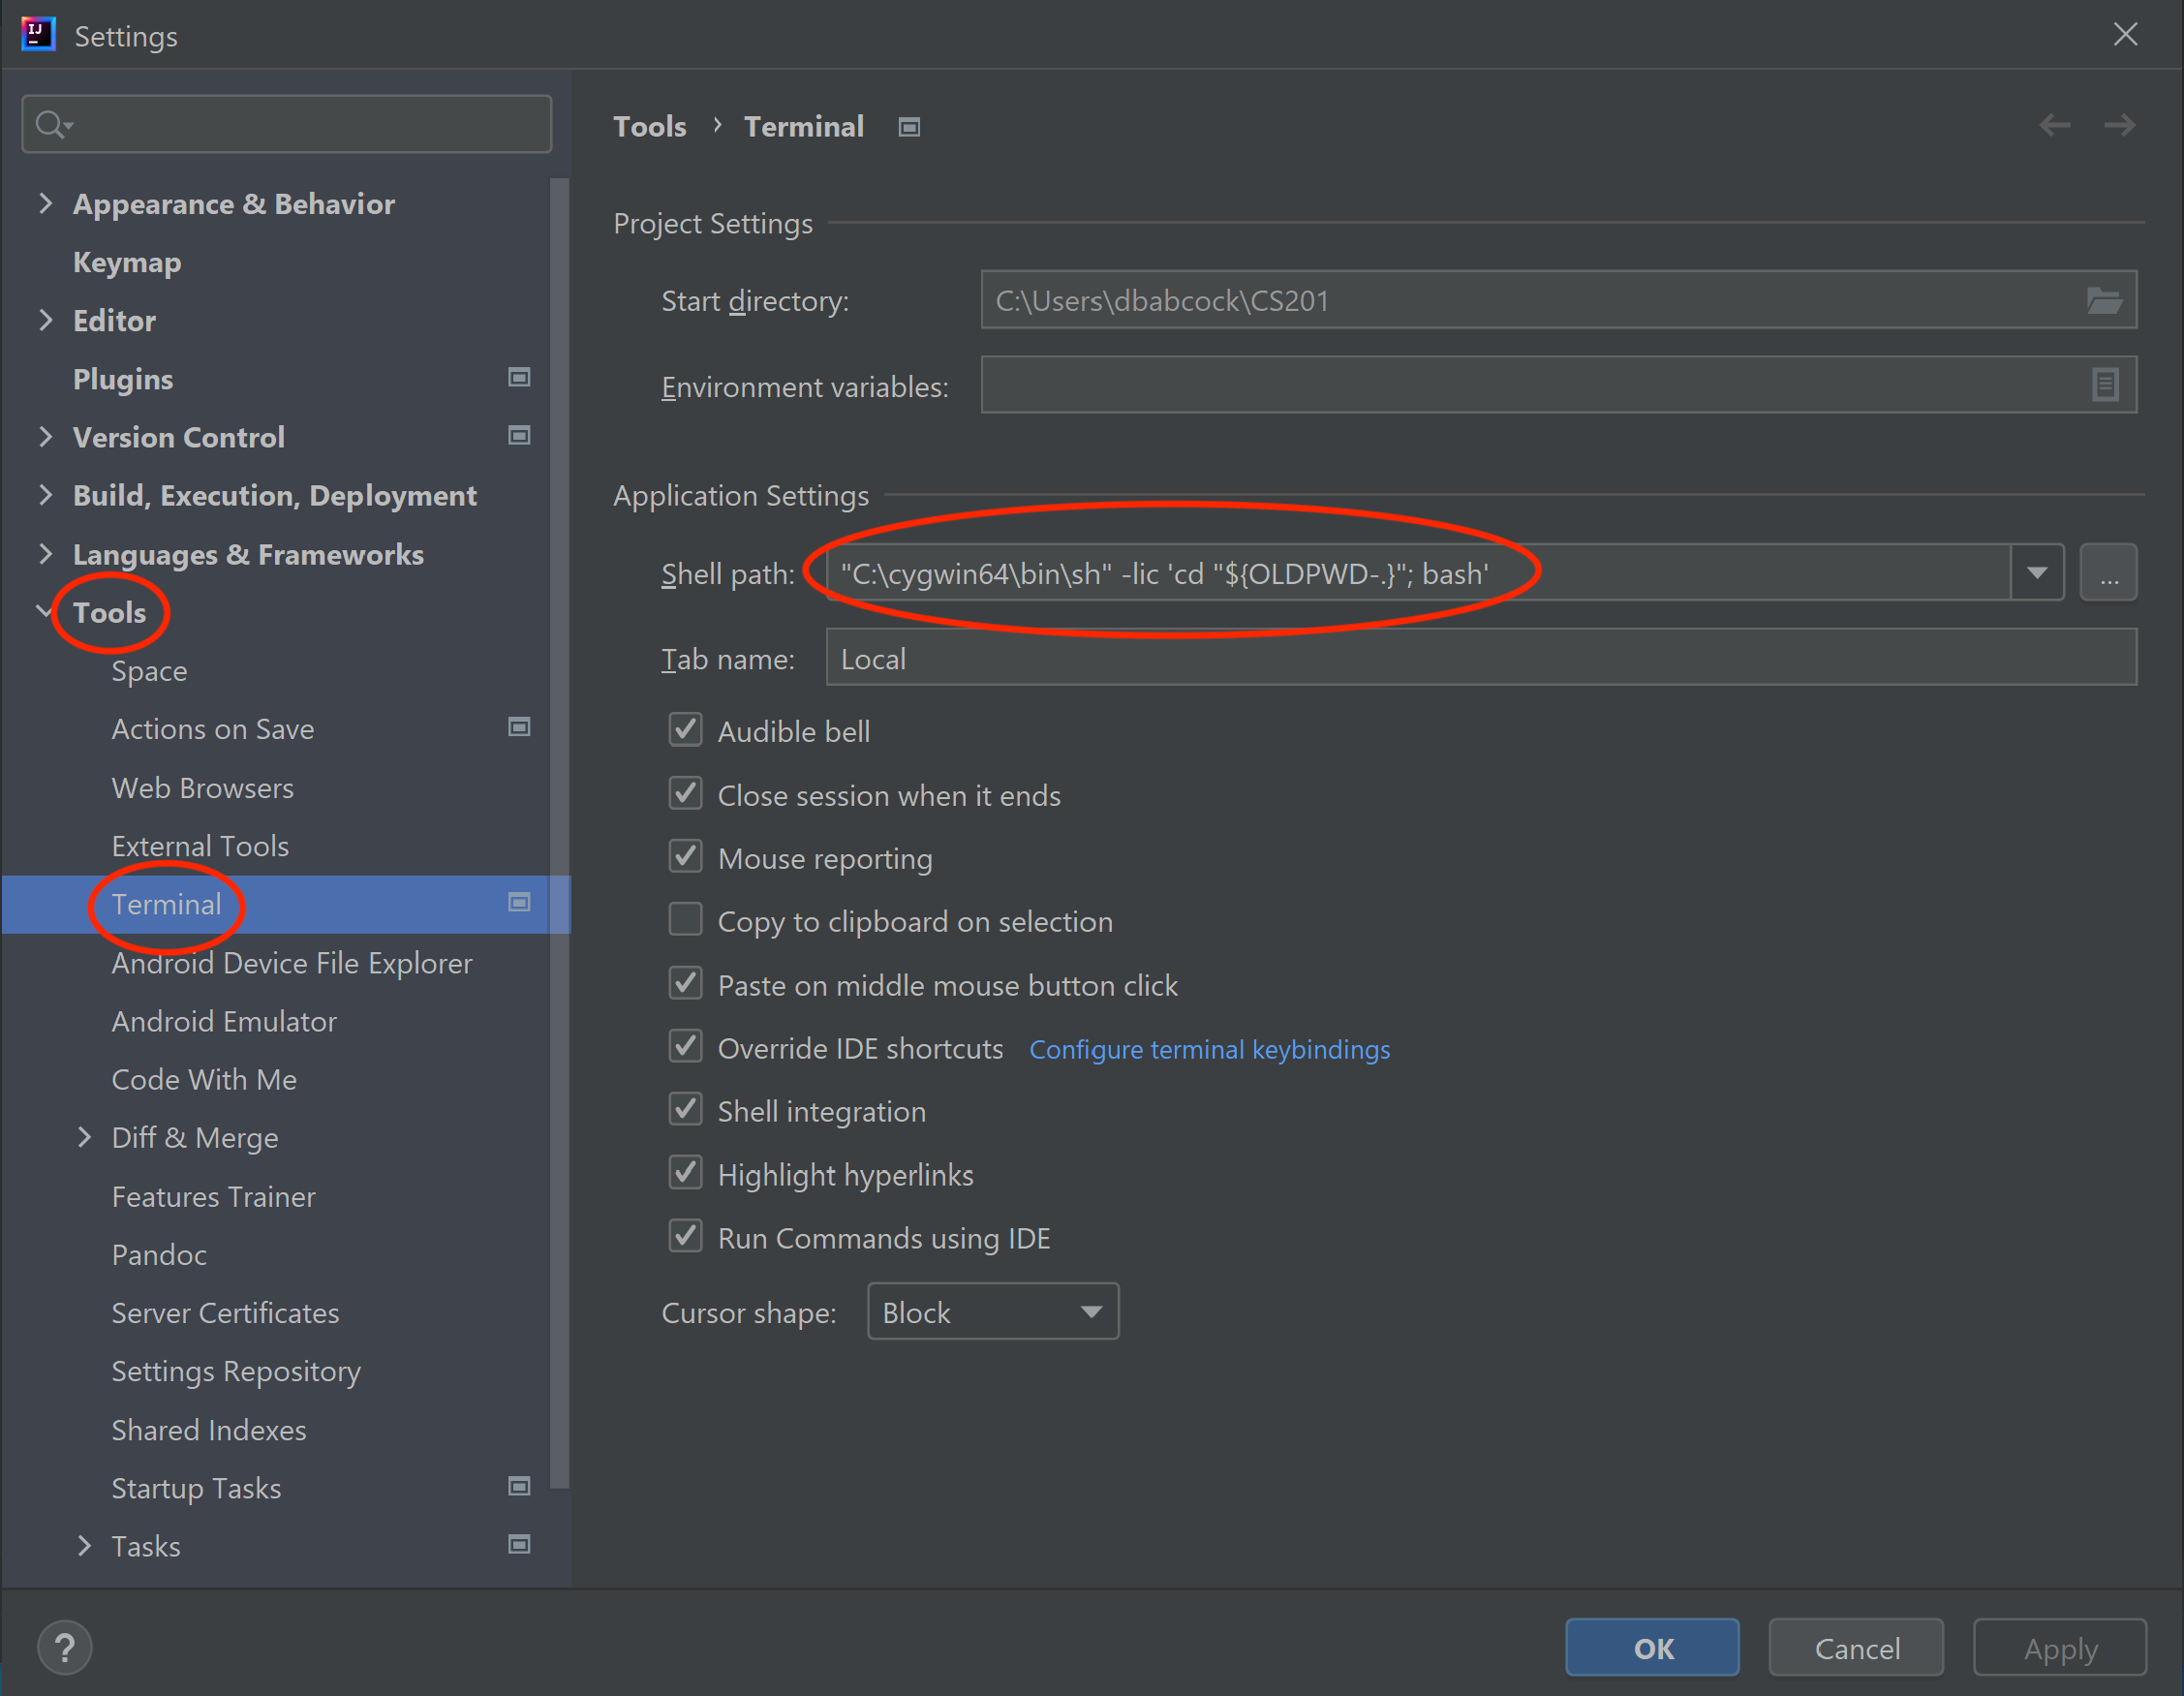Uncheck Close session when it ends

[x=685, y=794]
